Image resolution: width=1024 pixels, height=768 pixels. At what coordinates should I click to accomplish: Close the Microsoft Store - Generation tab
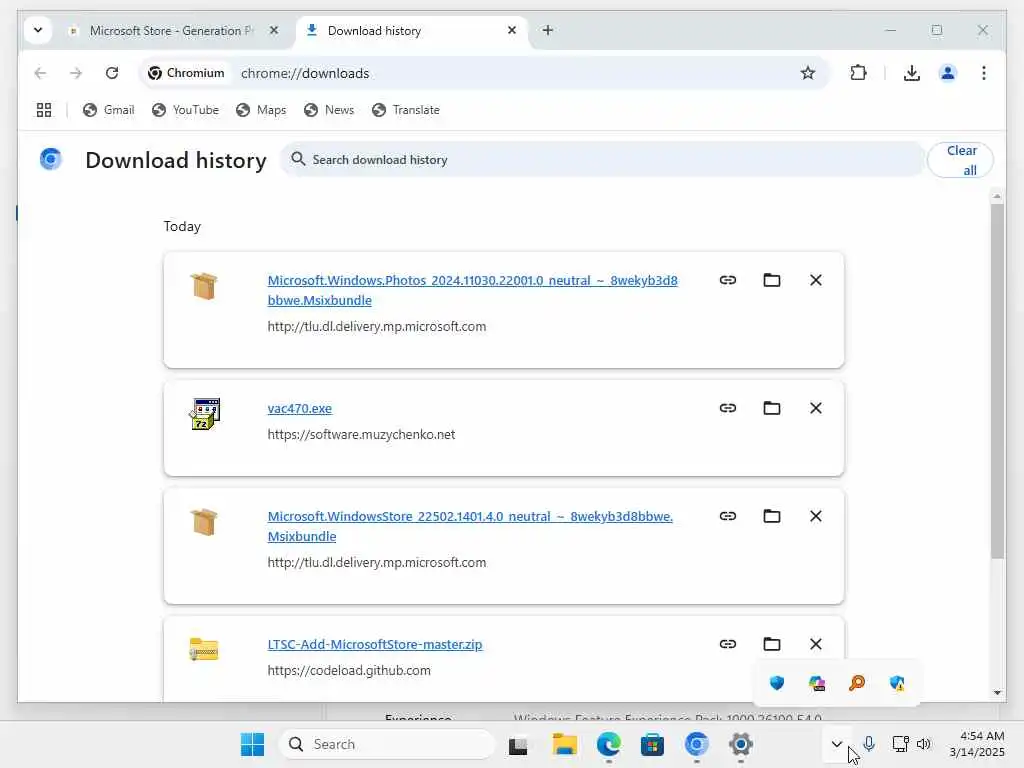[x=274, y=31]
